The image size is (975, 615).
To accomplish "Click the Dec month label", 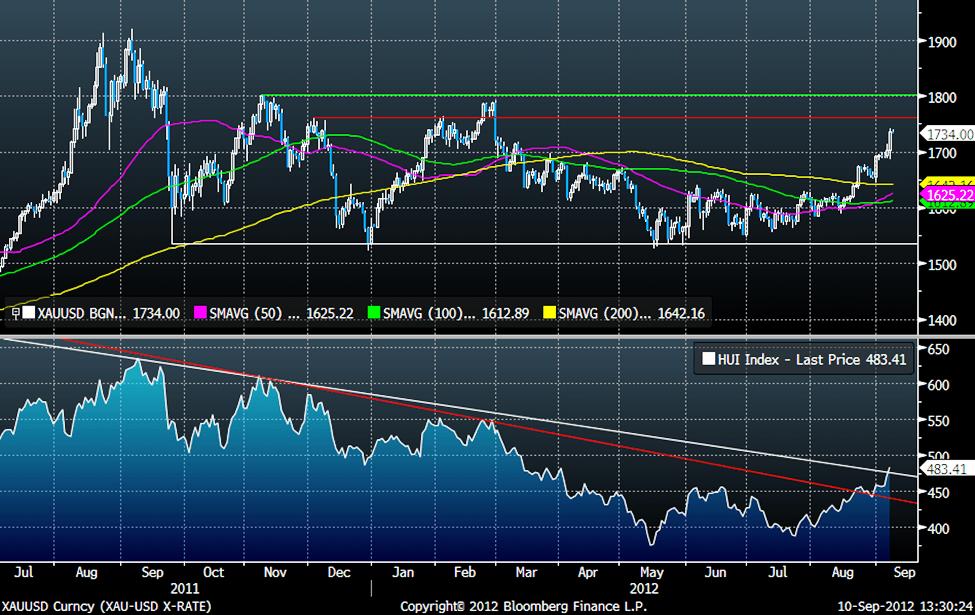I will point(339,572).
